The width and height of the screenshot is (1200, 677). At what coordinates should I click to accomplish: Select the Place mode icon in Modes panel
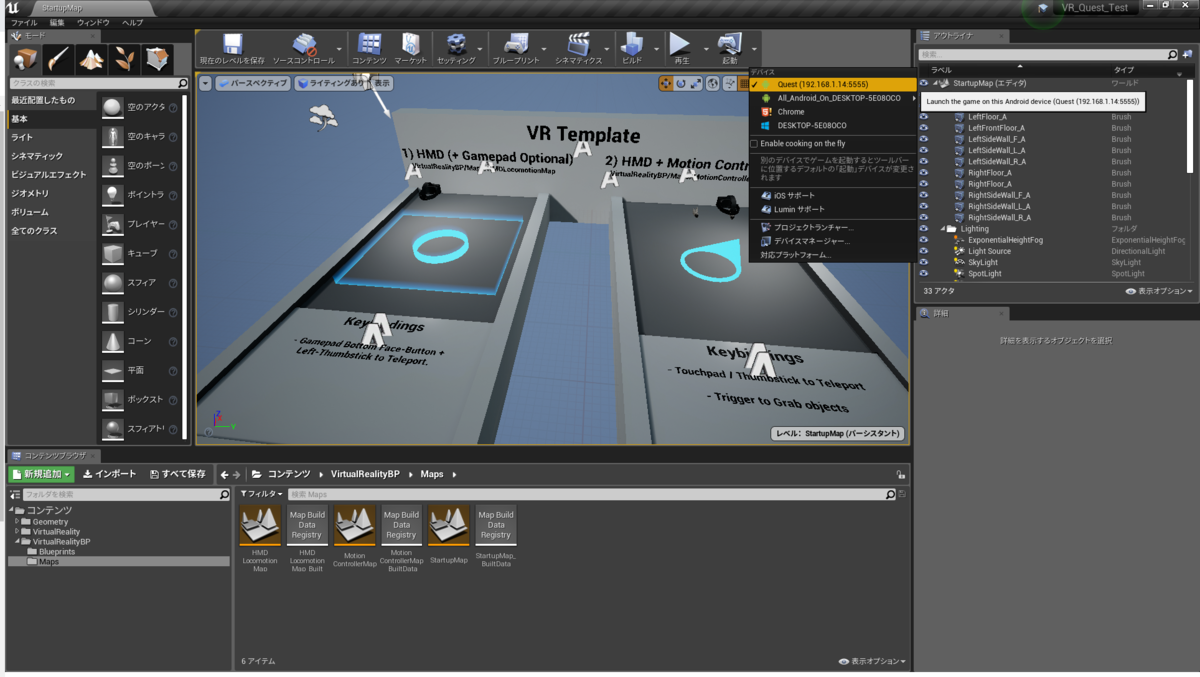coord(25,59)
